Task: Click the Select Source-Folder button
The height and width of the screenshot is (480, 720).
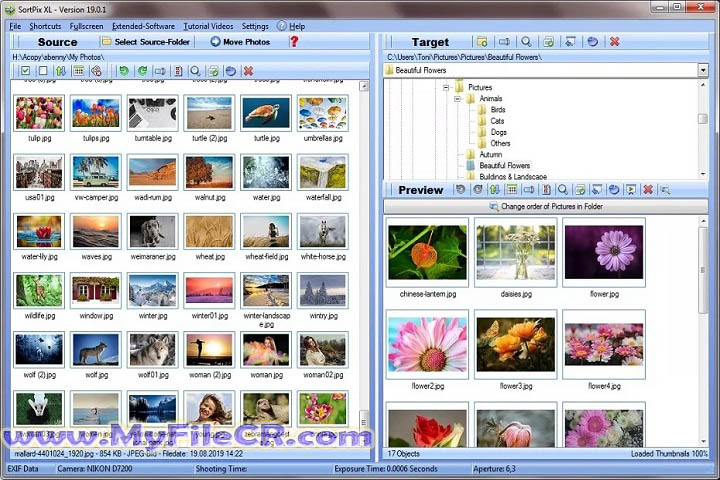Action: click(x=146, y=42)
